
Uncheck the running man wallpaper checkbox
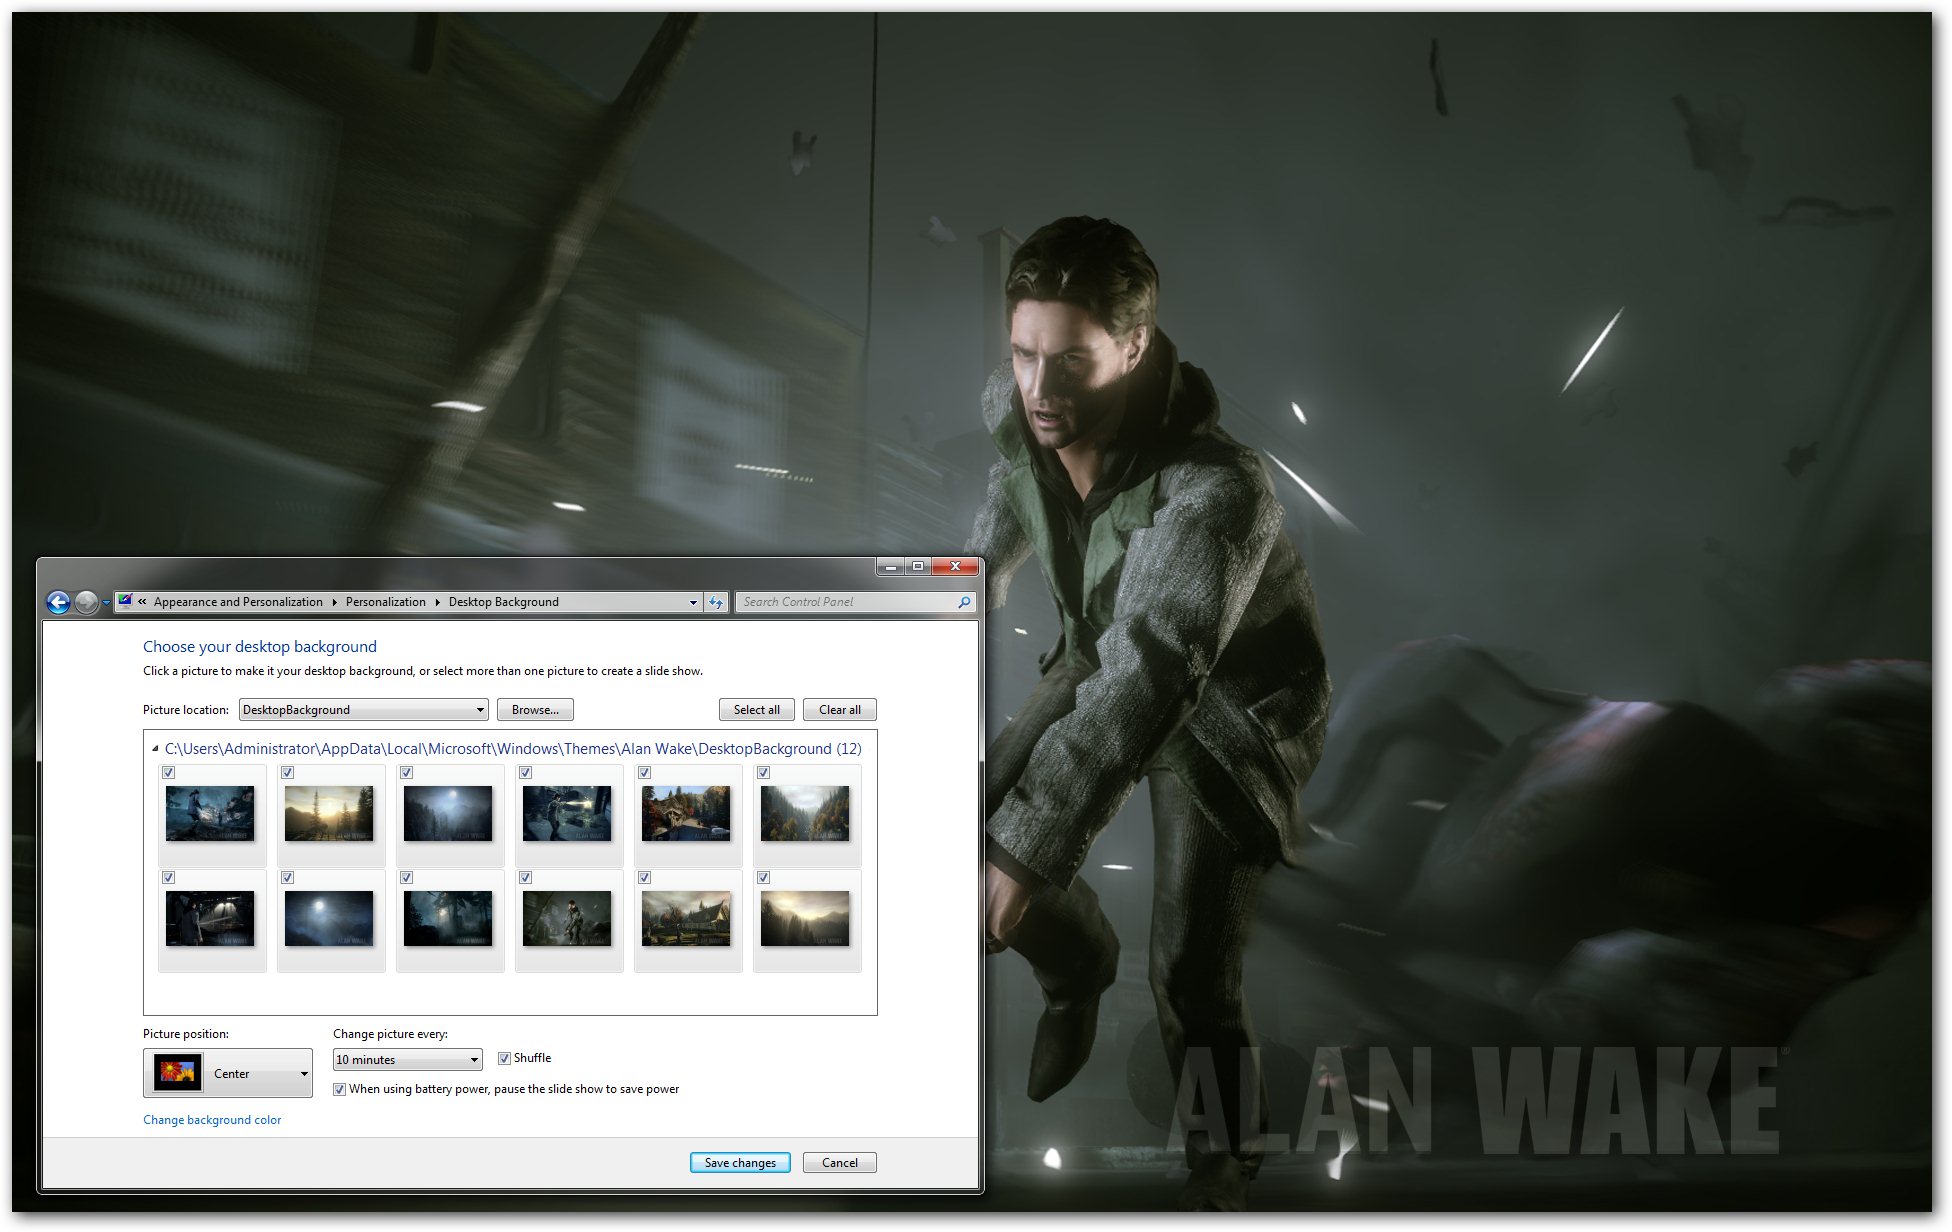click(x=526, y=878)
